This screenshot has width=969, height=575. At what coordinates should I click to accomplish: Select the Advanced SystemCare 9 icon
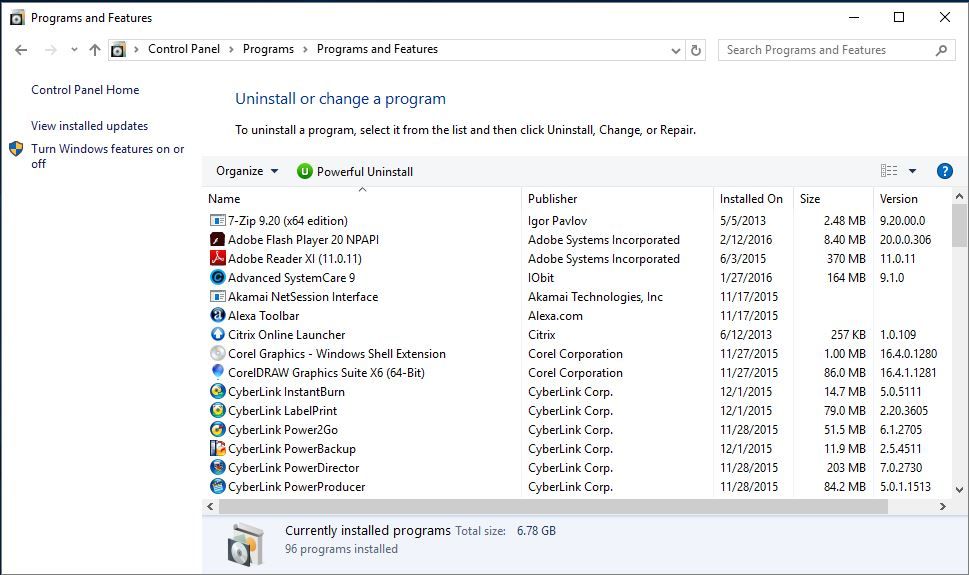click(218, 278)
